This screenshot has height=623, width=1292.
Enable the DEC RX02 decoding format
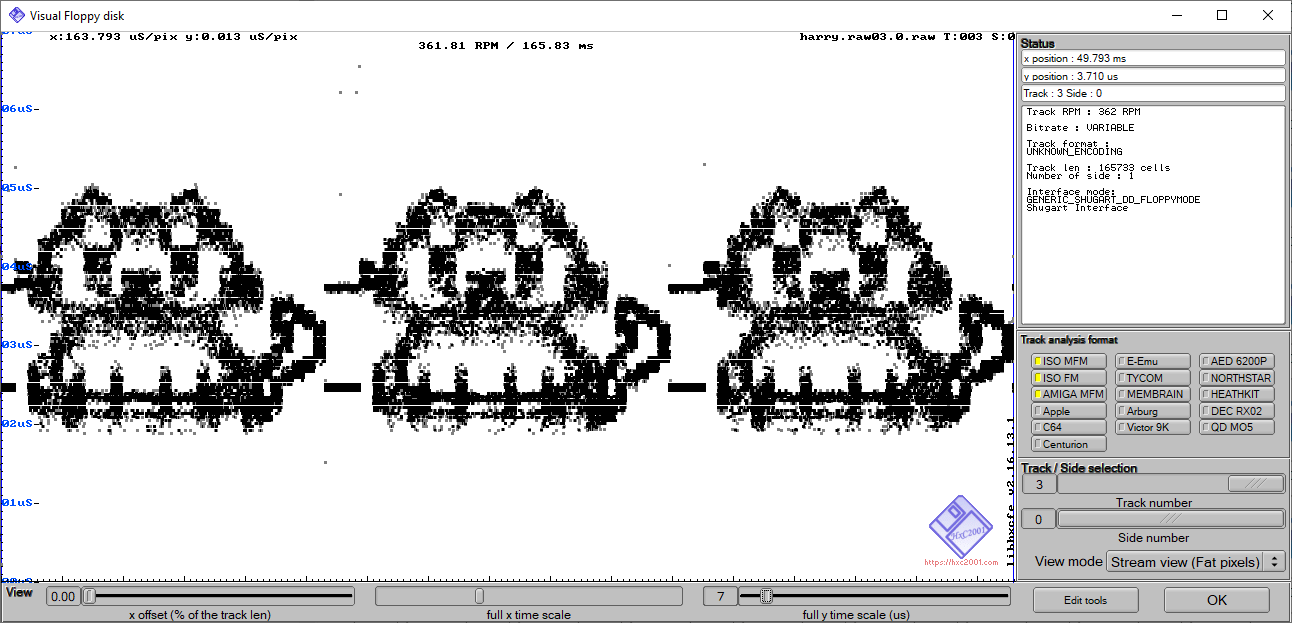(x=1236, y=410)
